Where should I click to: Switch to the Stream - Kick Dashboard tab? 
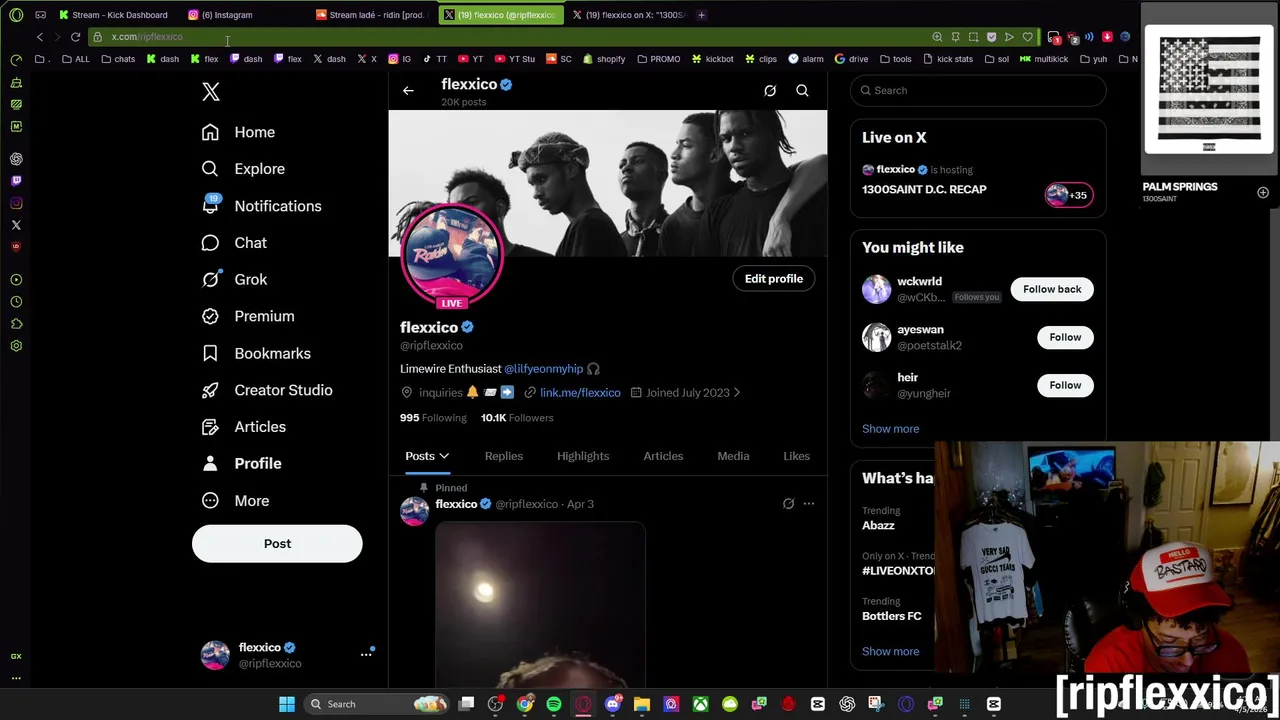click(114, 15)
